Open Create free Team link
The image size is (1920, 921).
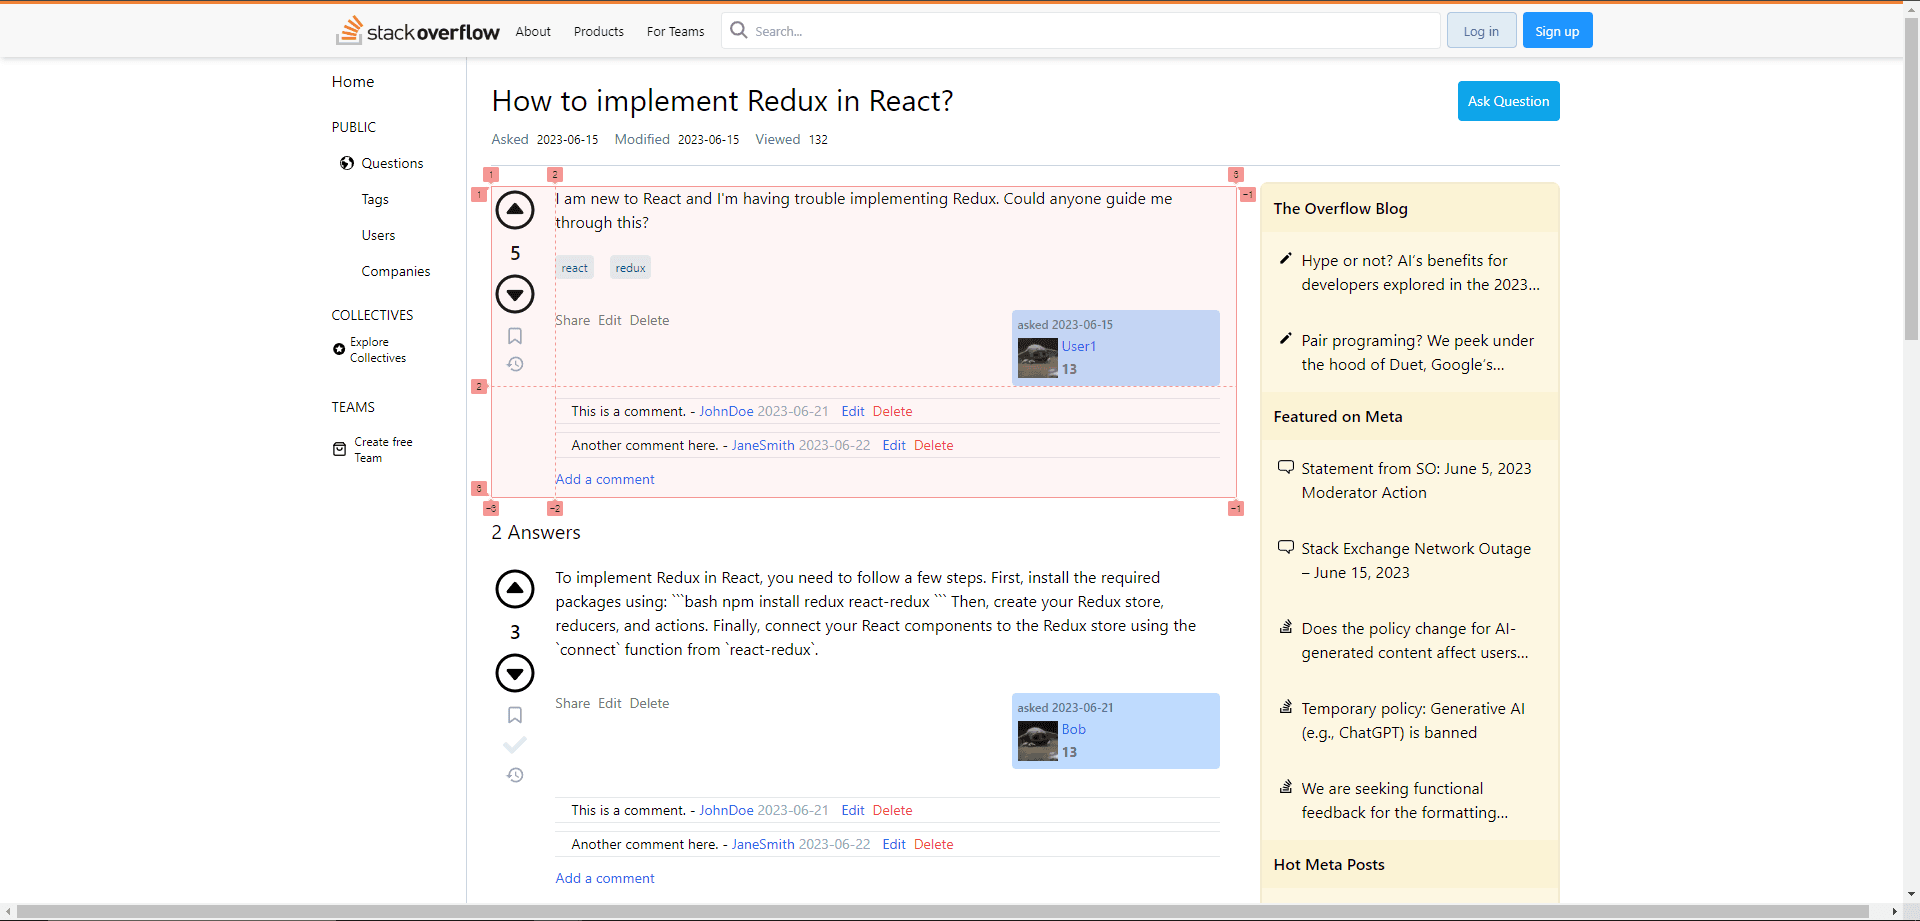[383, 449]
